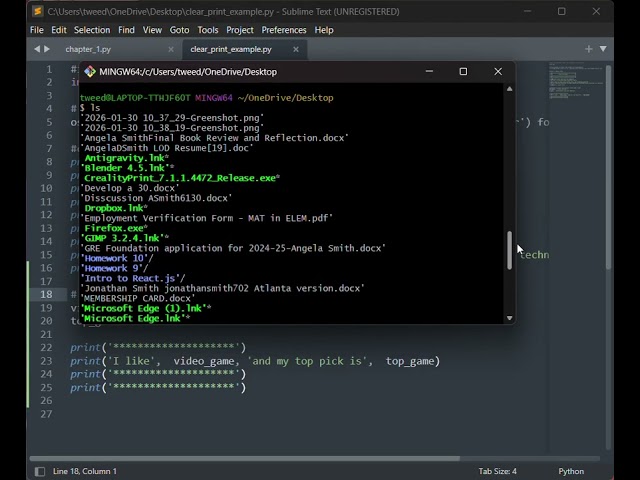Open the Help menu
Viewport: 640px width, 480px height.
(x=324, y=30)
